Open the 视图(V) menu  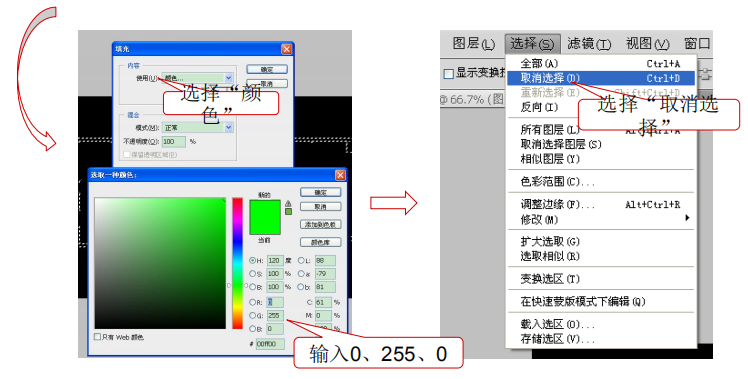[x=648, y=44]
